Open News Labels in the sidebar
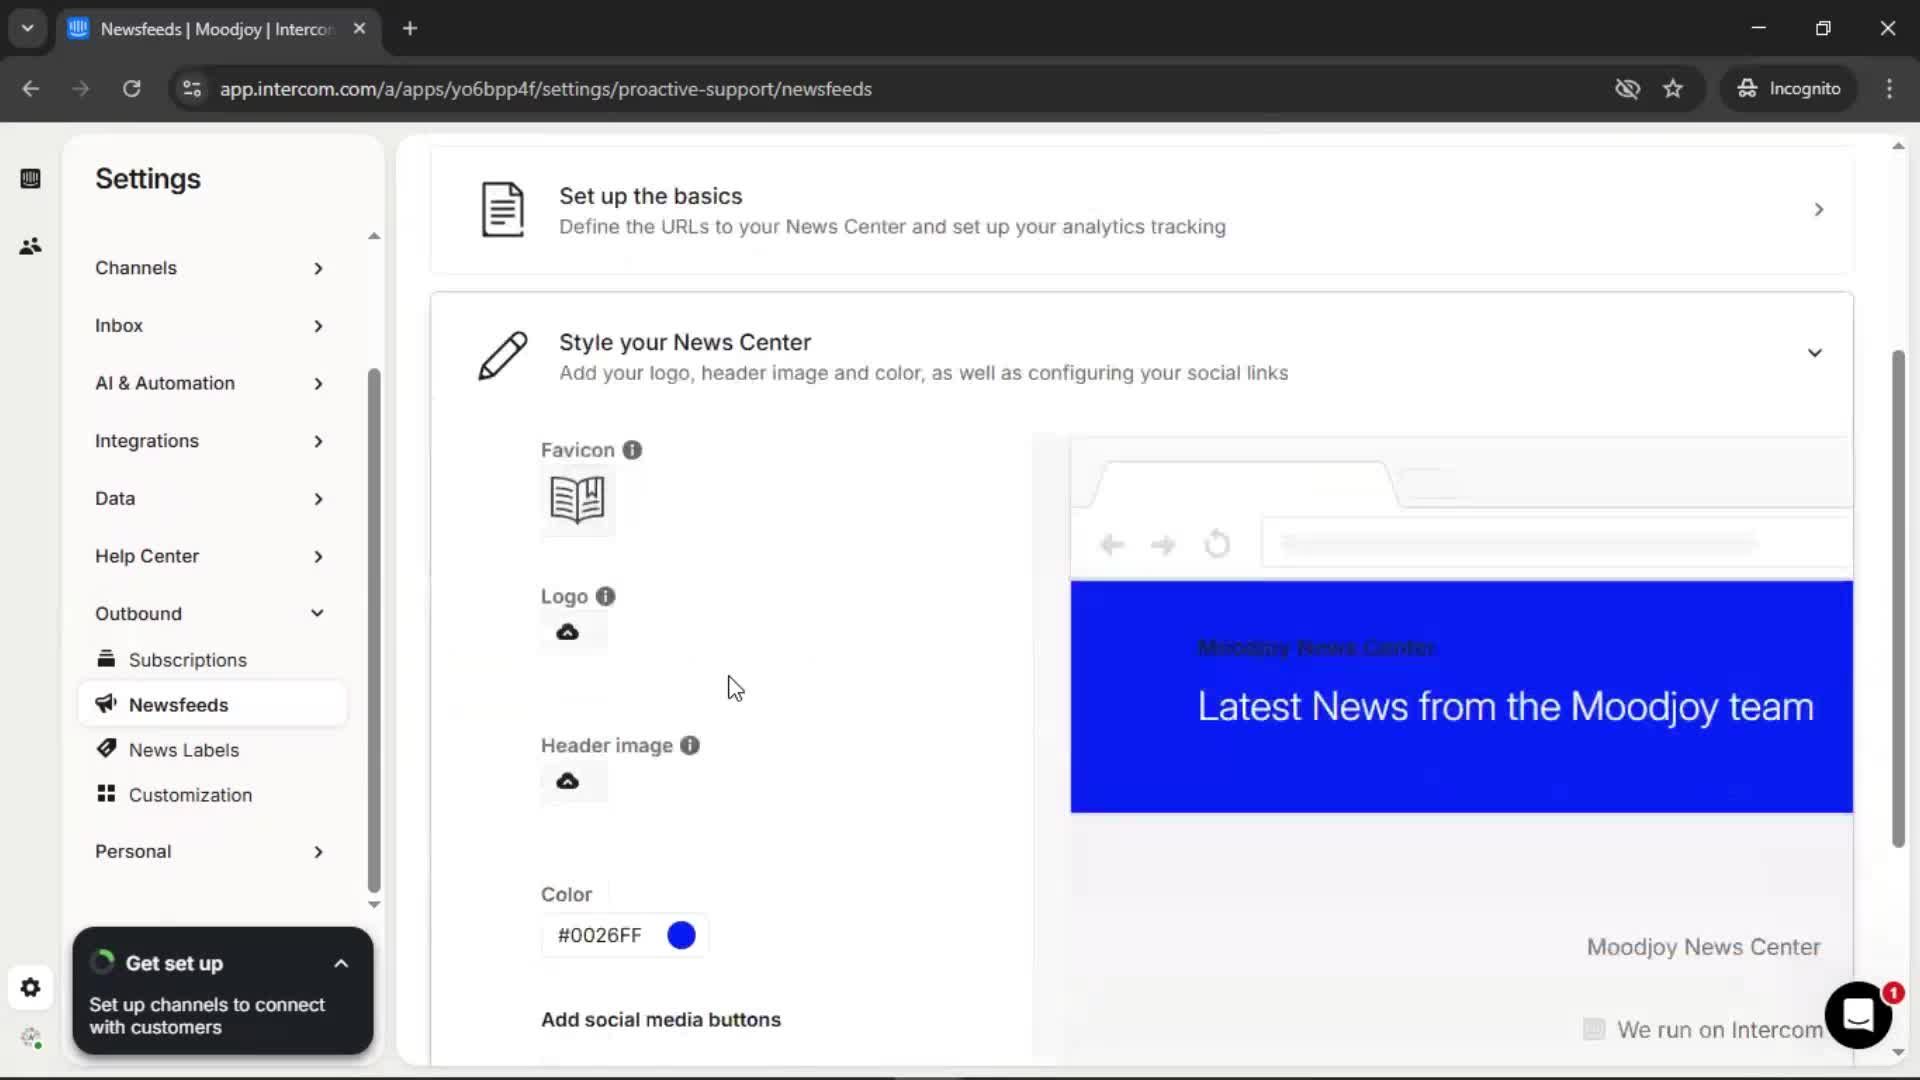 point(212,750)
